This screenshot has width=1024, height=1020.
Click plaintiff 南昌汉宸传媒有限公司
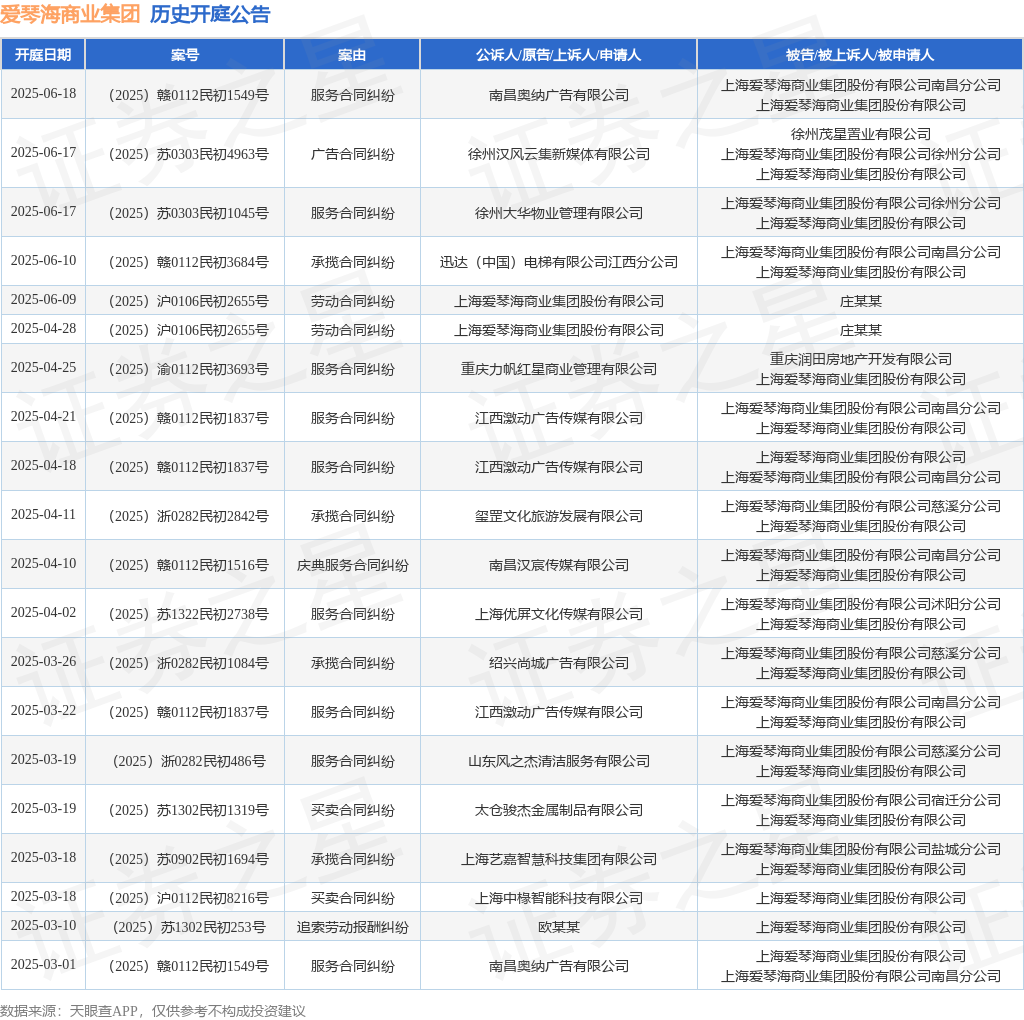point(559,565)
